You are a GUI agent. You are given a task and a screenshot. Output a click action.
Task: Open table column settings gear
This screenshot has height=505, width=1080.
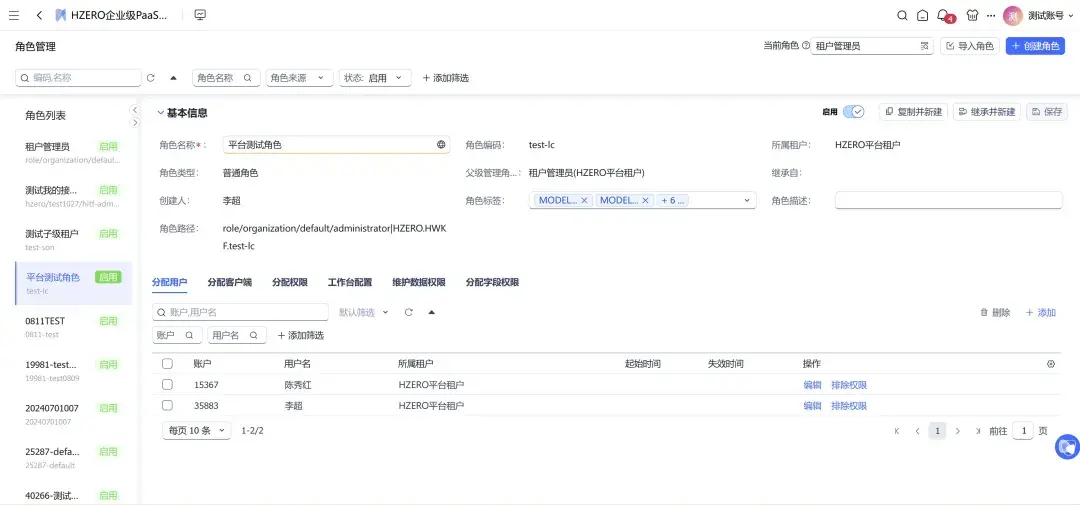1051,364
